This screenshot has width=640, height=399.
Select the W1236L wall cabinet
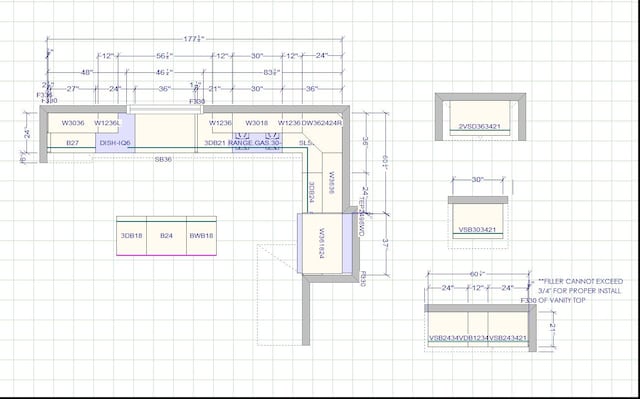(107, 123)
